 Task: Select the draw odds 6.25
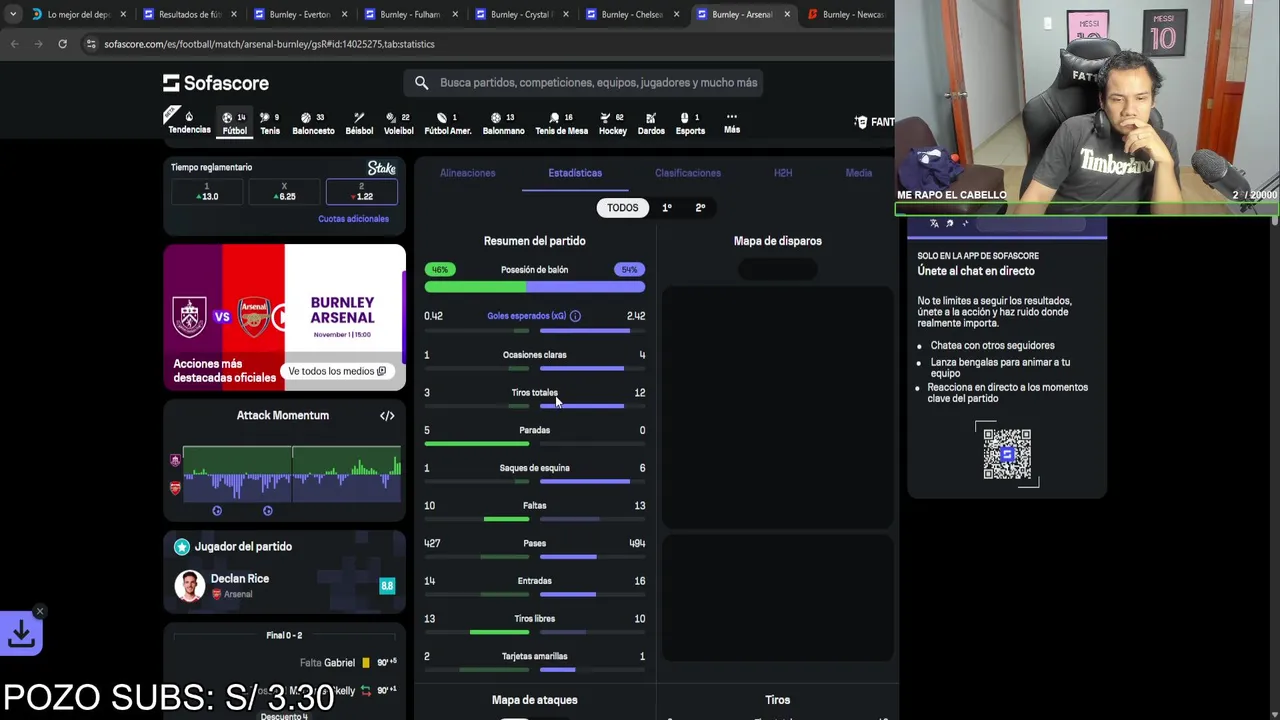[285, 192]
